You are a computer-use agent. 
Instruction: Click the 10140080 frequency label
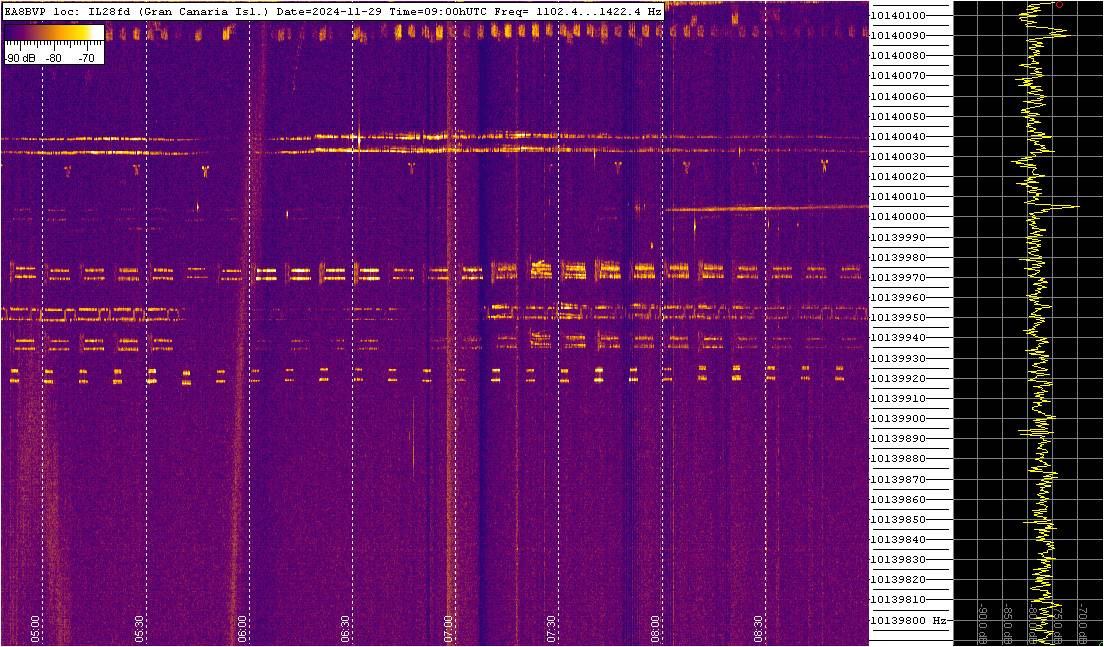pyautogui.click(x=898, y=56)
